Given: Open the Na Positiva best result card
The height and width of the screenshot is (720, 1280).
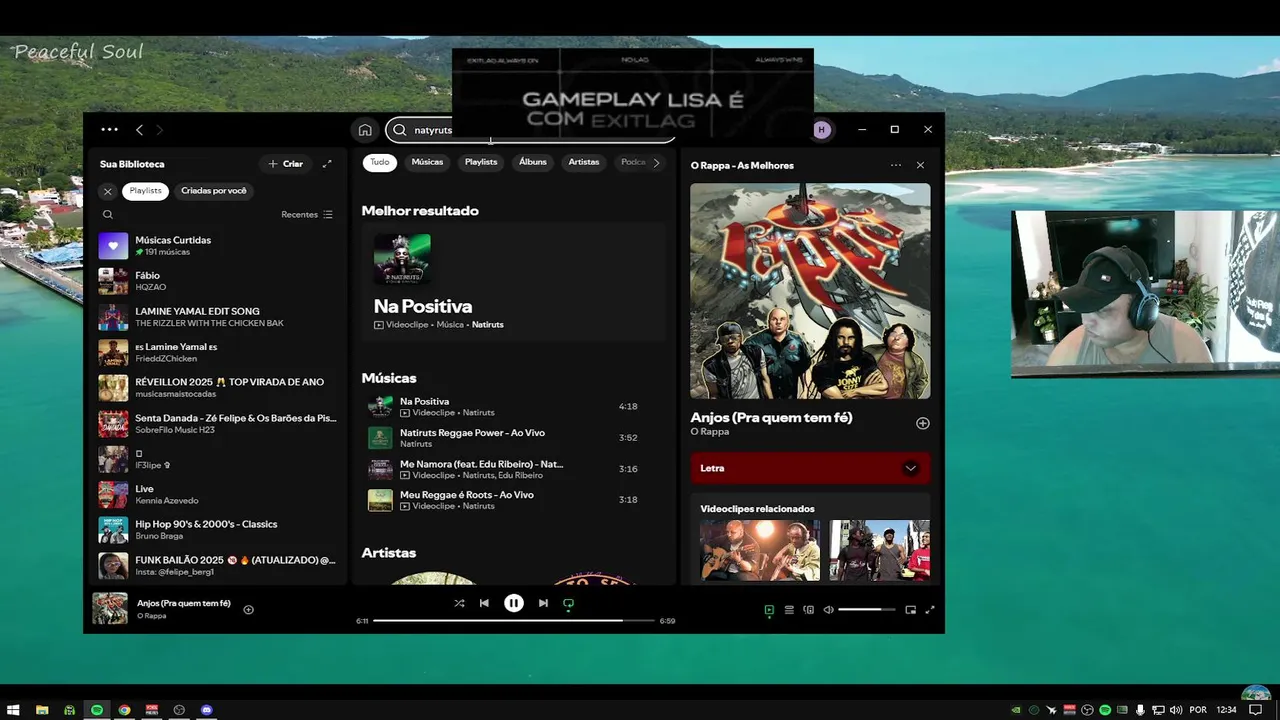Looking at the screenshot, I should [513, 283].
